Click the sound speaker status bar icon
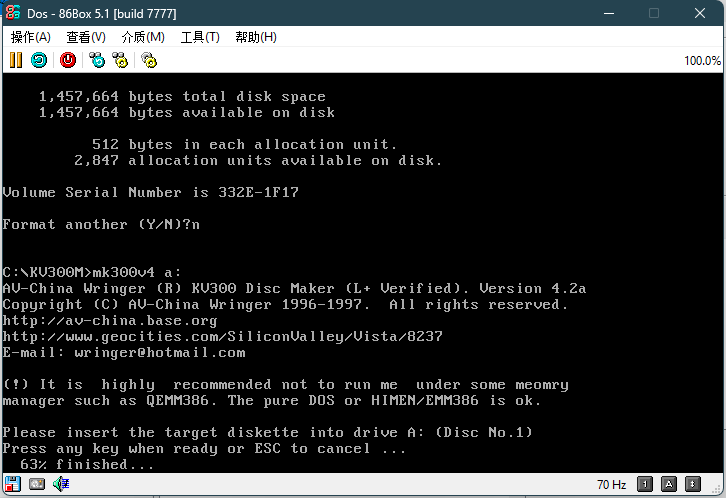Screen dimensions: 726x498 (x=61, y=485)
